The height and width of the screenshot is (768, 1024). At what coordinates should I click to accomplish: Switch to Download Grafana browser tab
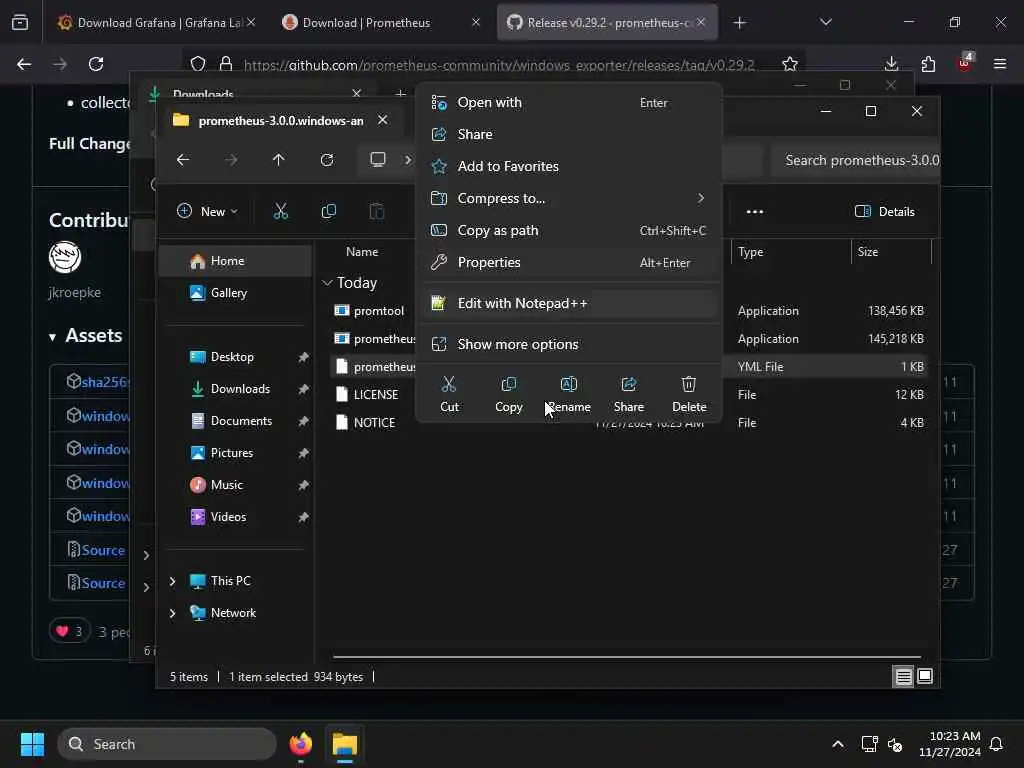[x=157, y=23]
